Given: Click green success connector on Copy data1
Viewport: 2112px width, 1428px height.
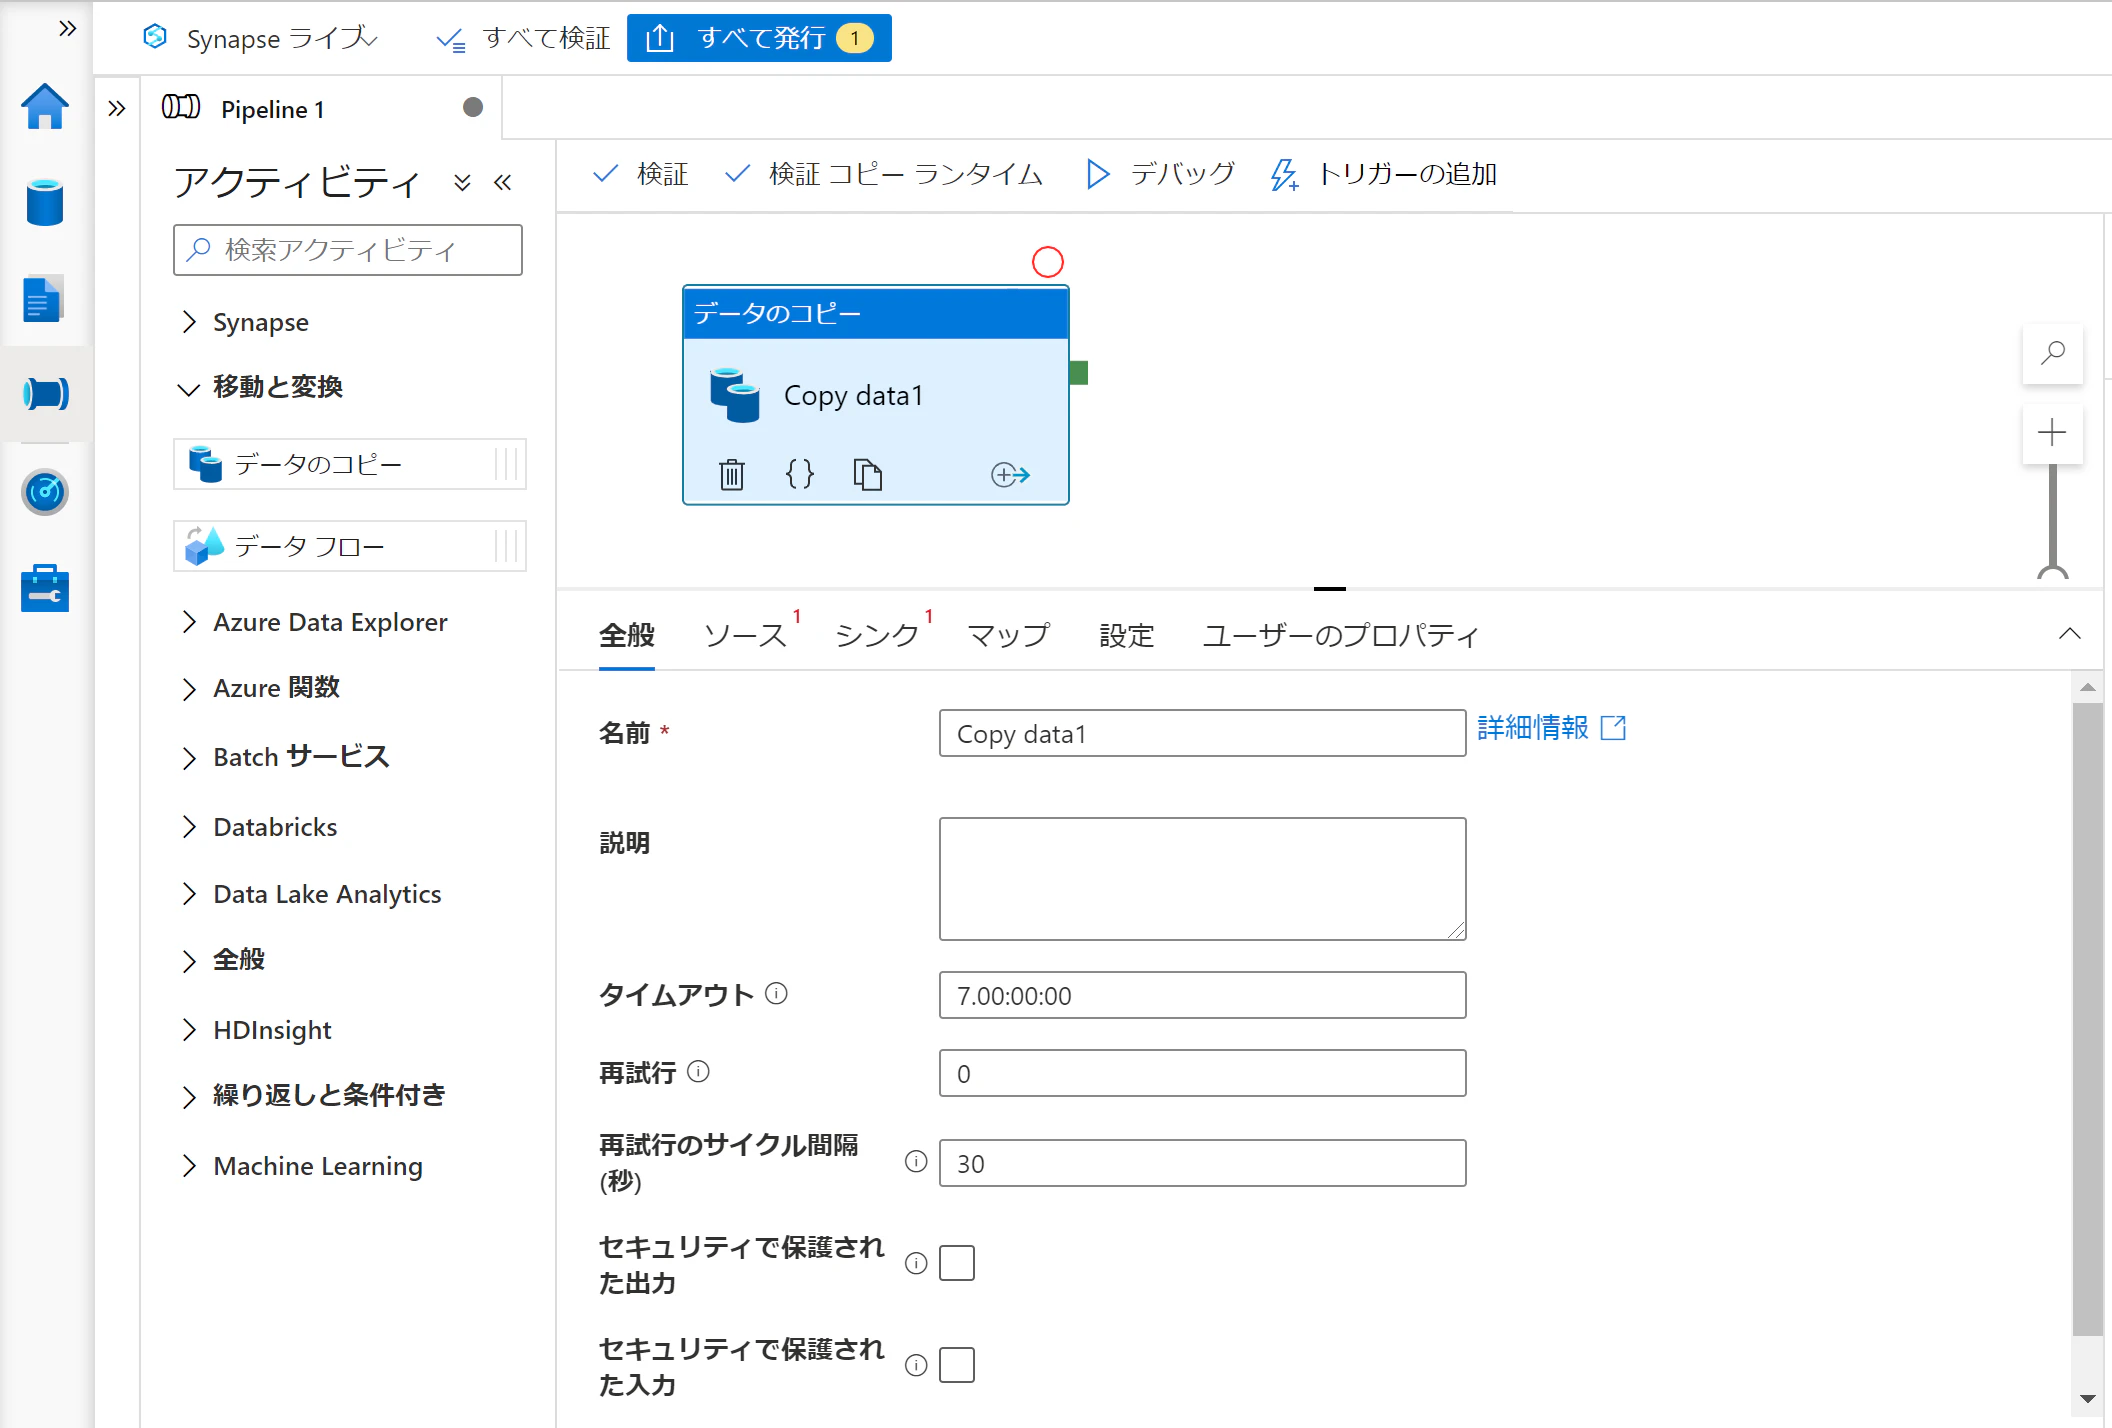Looking at the screenshot, I should click(x=1078, y=373).
